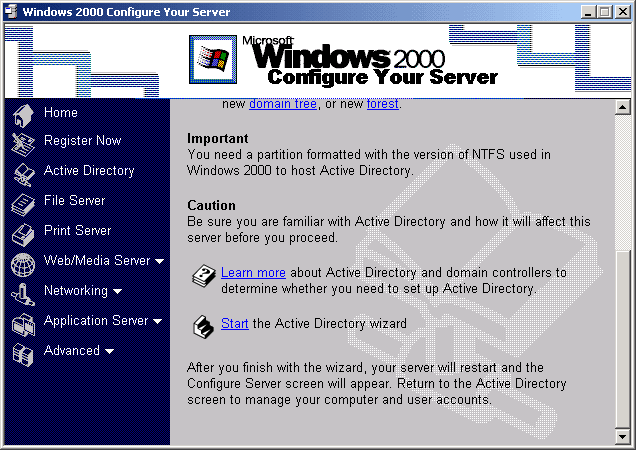The width and height of the screenshot is (636, 450).
Task: Click the paragraph starting 'After you finish'
Action: point(377,383)
